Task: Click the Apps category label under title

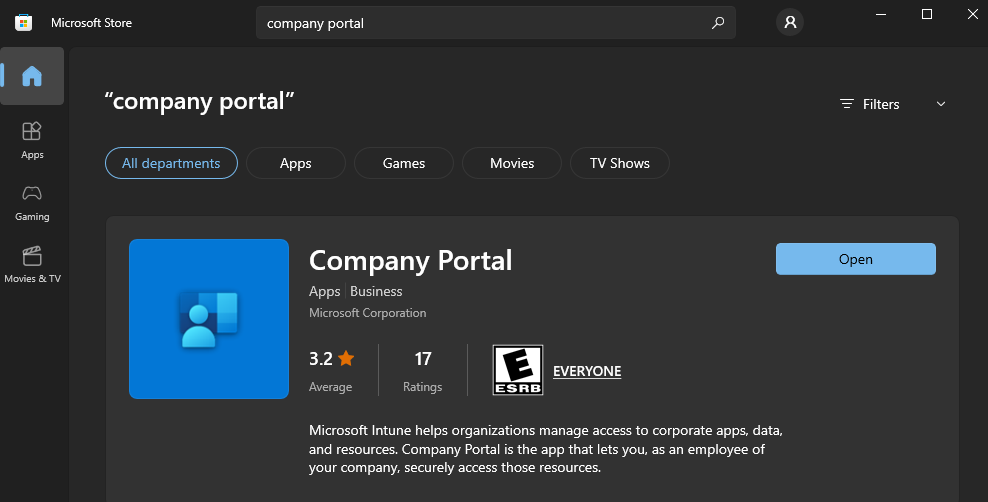Action: (325, 291)
